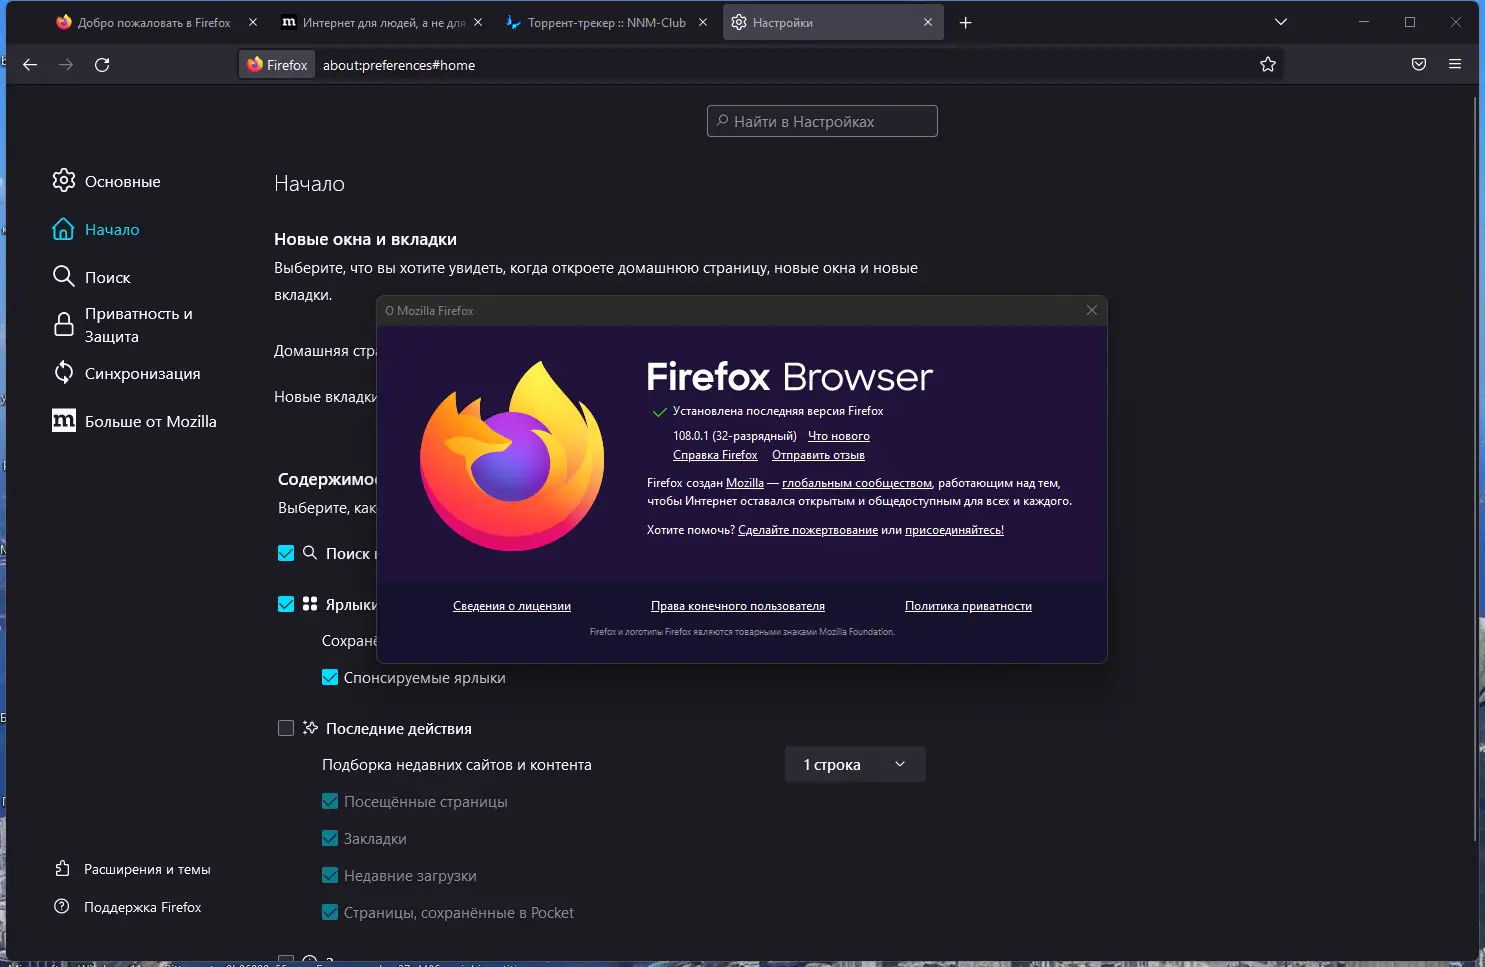Reload the current page
The width and height of the screenshot is (1485, 967).
[x=102, y=65]
